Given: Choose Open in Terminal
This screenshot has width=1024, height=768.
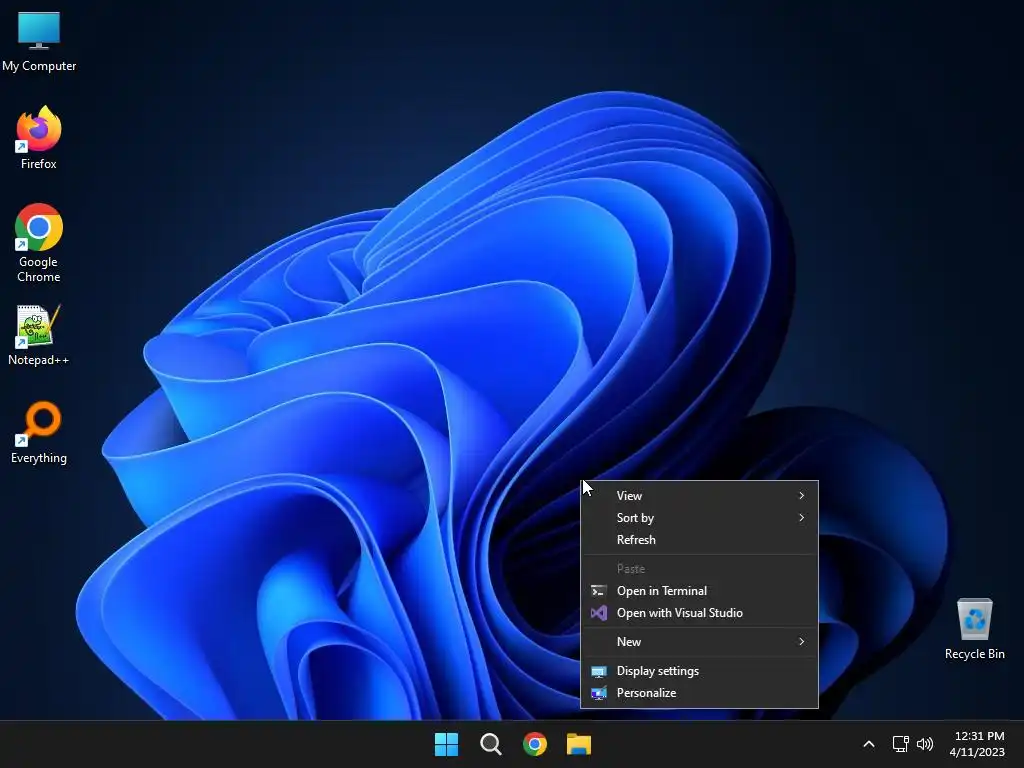Looking at the screenshot, I should pos(699,591).
